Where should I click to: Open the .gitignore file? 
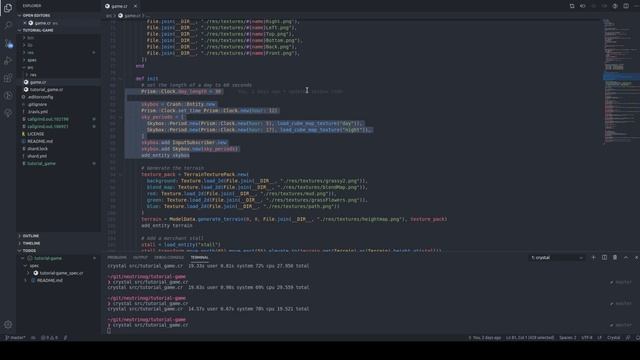pyautogui.click(x=38, y=104)
